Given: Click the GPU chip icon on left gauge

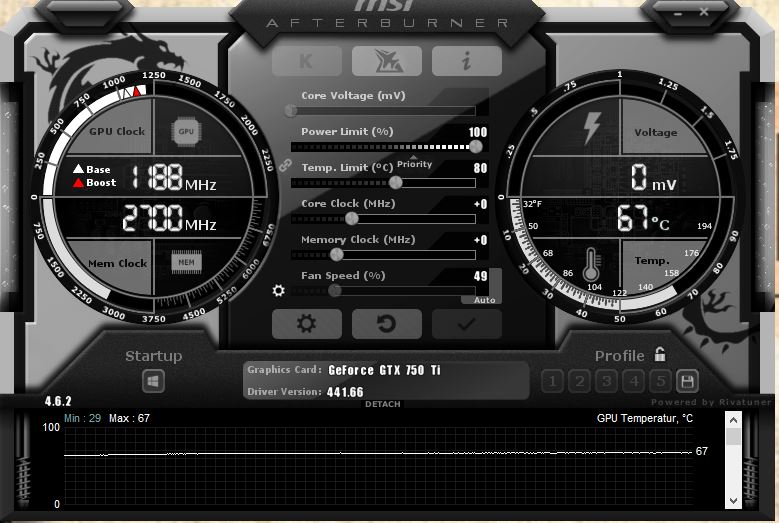Looking at the screenshot, I should (x=186, y=132).
